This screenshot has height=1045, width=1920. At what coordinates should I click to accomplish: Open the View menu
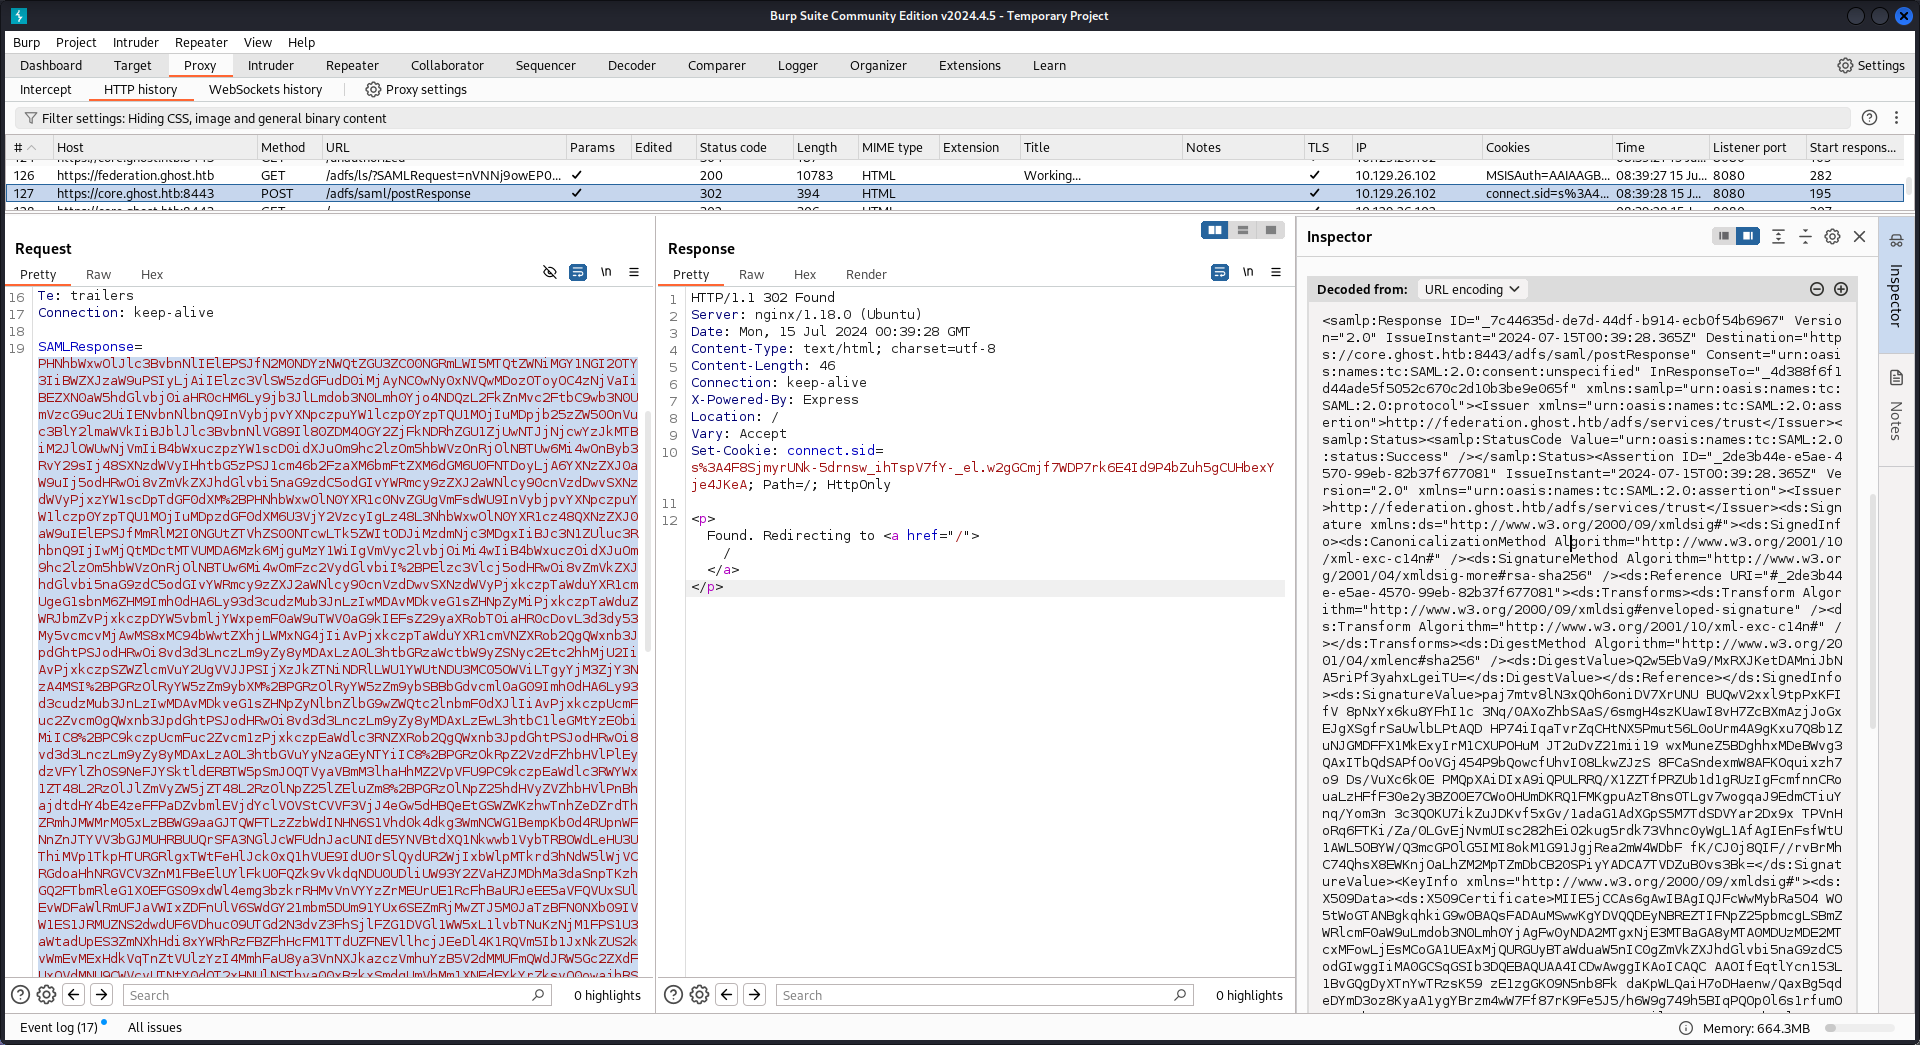257,42
